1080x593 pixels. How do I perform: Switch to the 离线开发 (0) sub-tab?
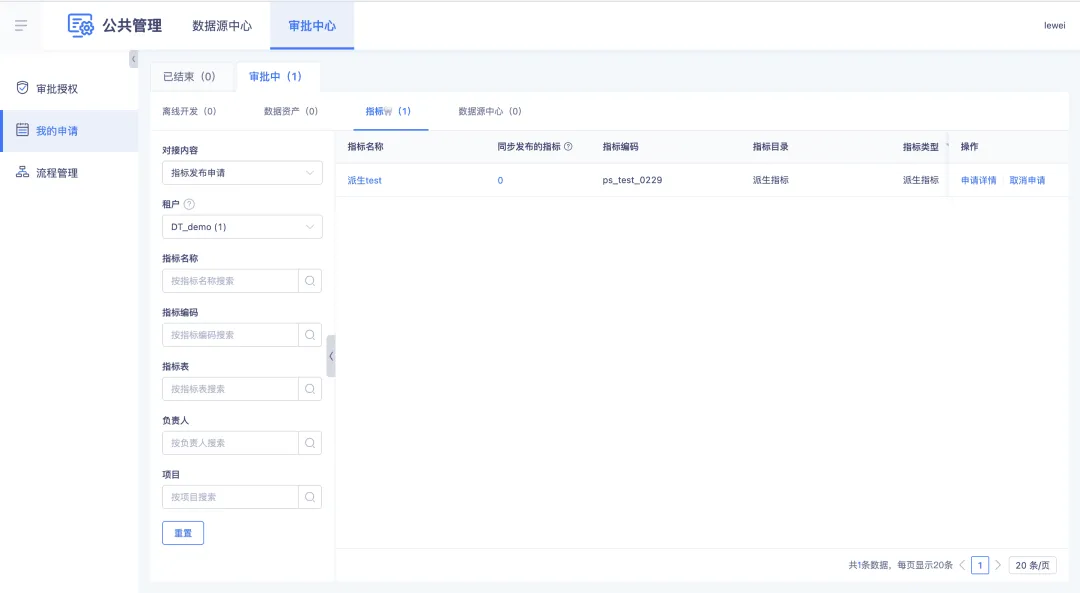pyautogui.click(x=189, y=111)
